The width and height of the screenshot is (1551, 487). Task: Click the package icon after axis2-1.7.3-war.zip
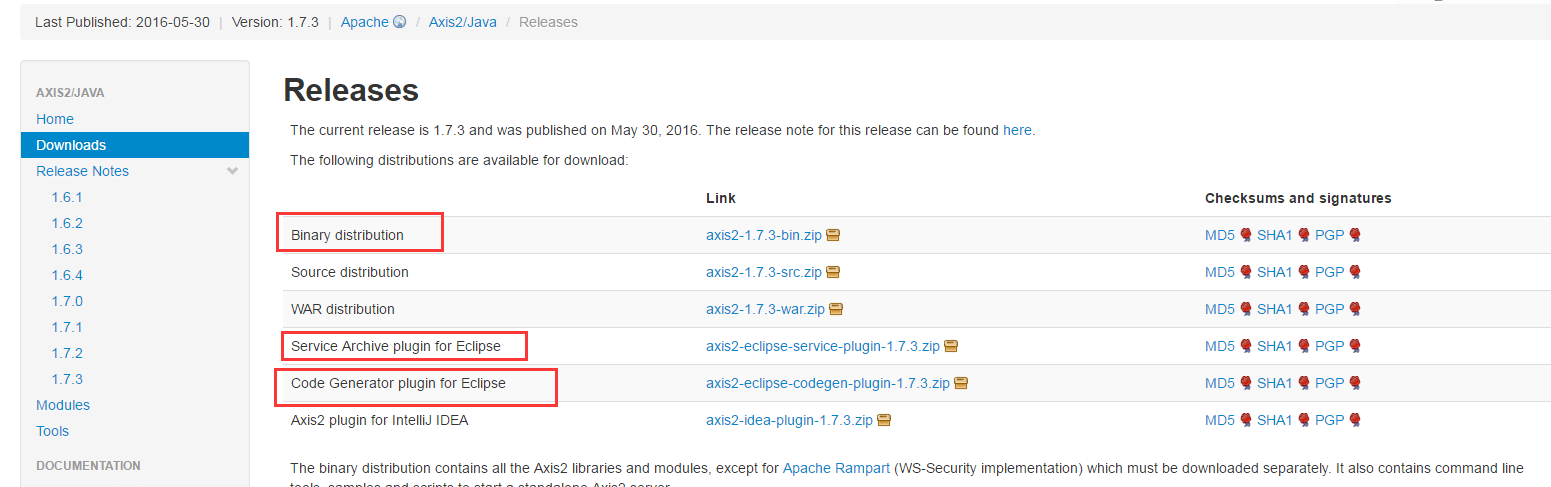coord(836,309)
